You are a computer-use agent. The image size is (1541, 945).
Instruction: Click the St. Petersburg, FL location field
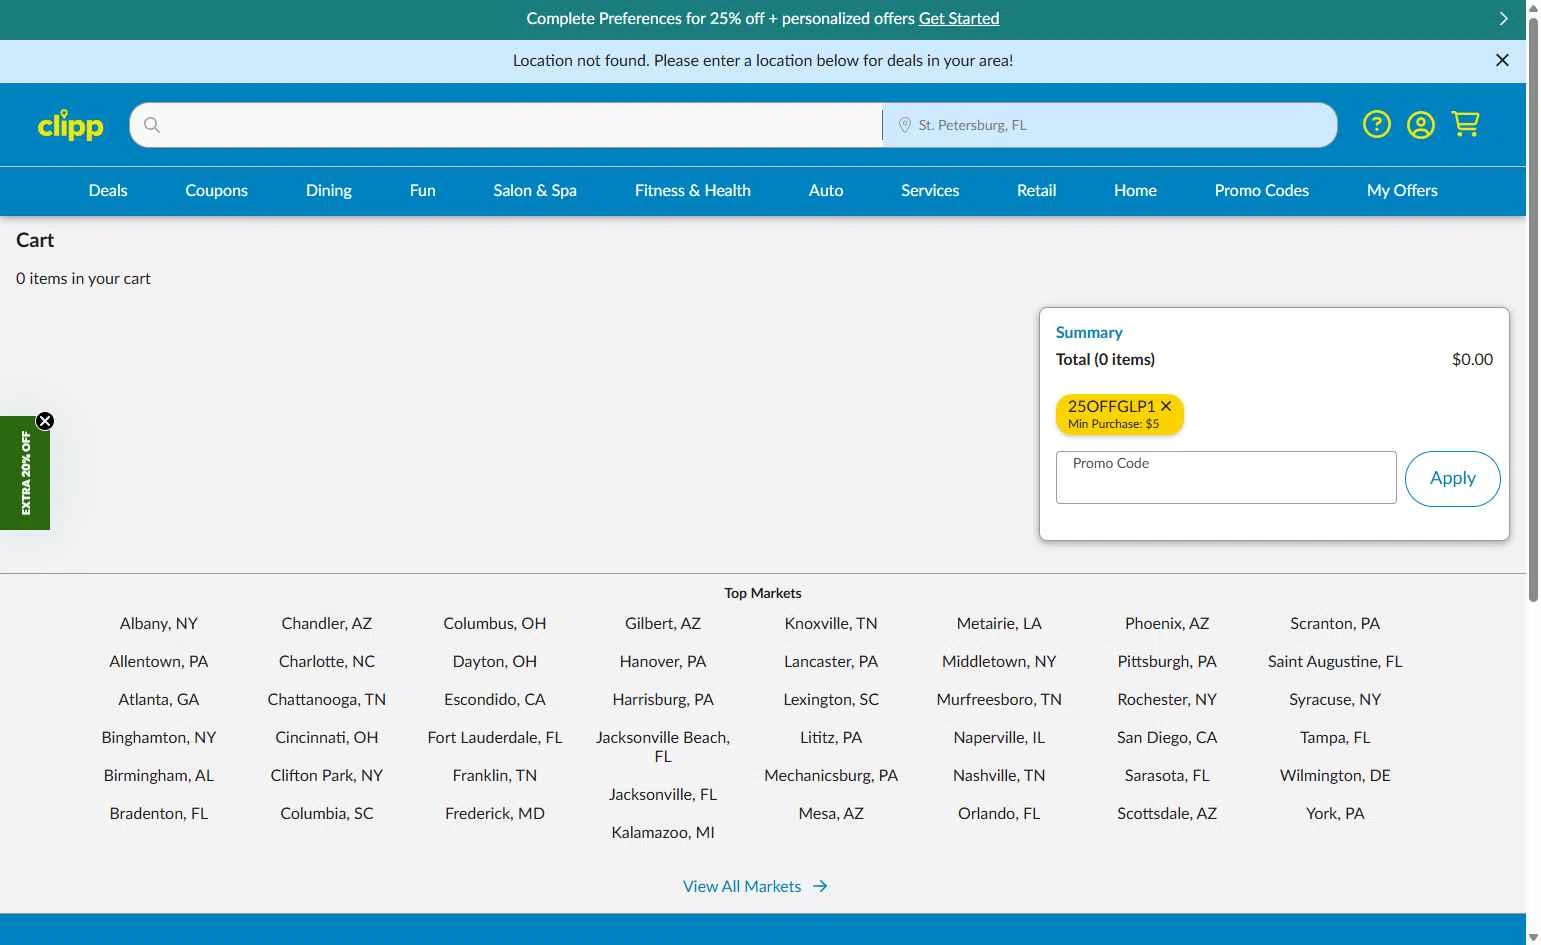1110,125
